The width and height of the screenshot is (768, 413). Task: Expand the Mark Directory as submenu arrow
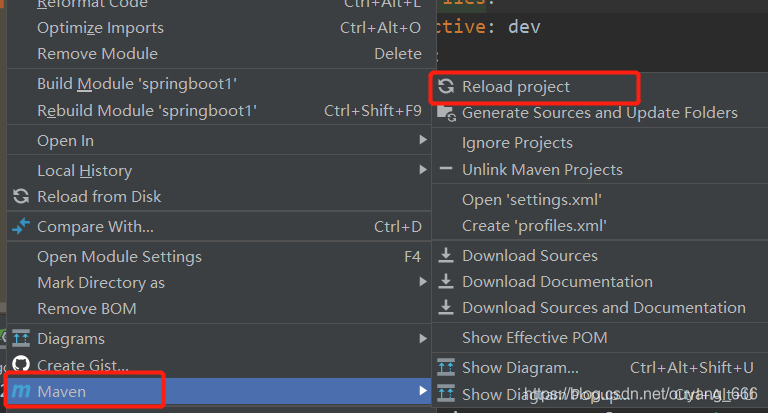423,282
